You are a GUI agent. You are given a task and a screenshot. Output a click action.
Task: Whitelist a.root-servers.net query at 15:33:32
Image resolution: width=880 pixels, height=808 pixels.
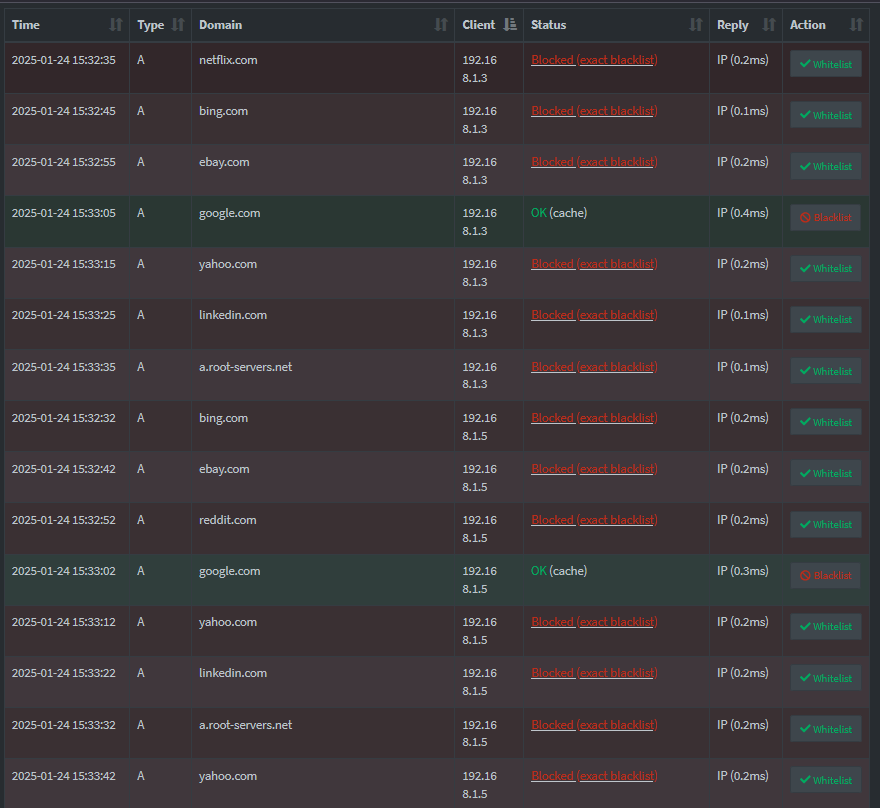826,729
